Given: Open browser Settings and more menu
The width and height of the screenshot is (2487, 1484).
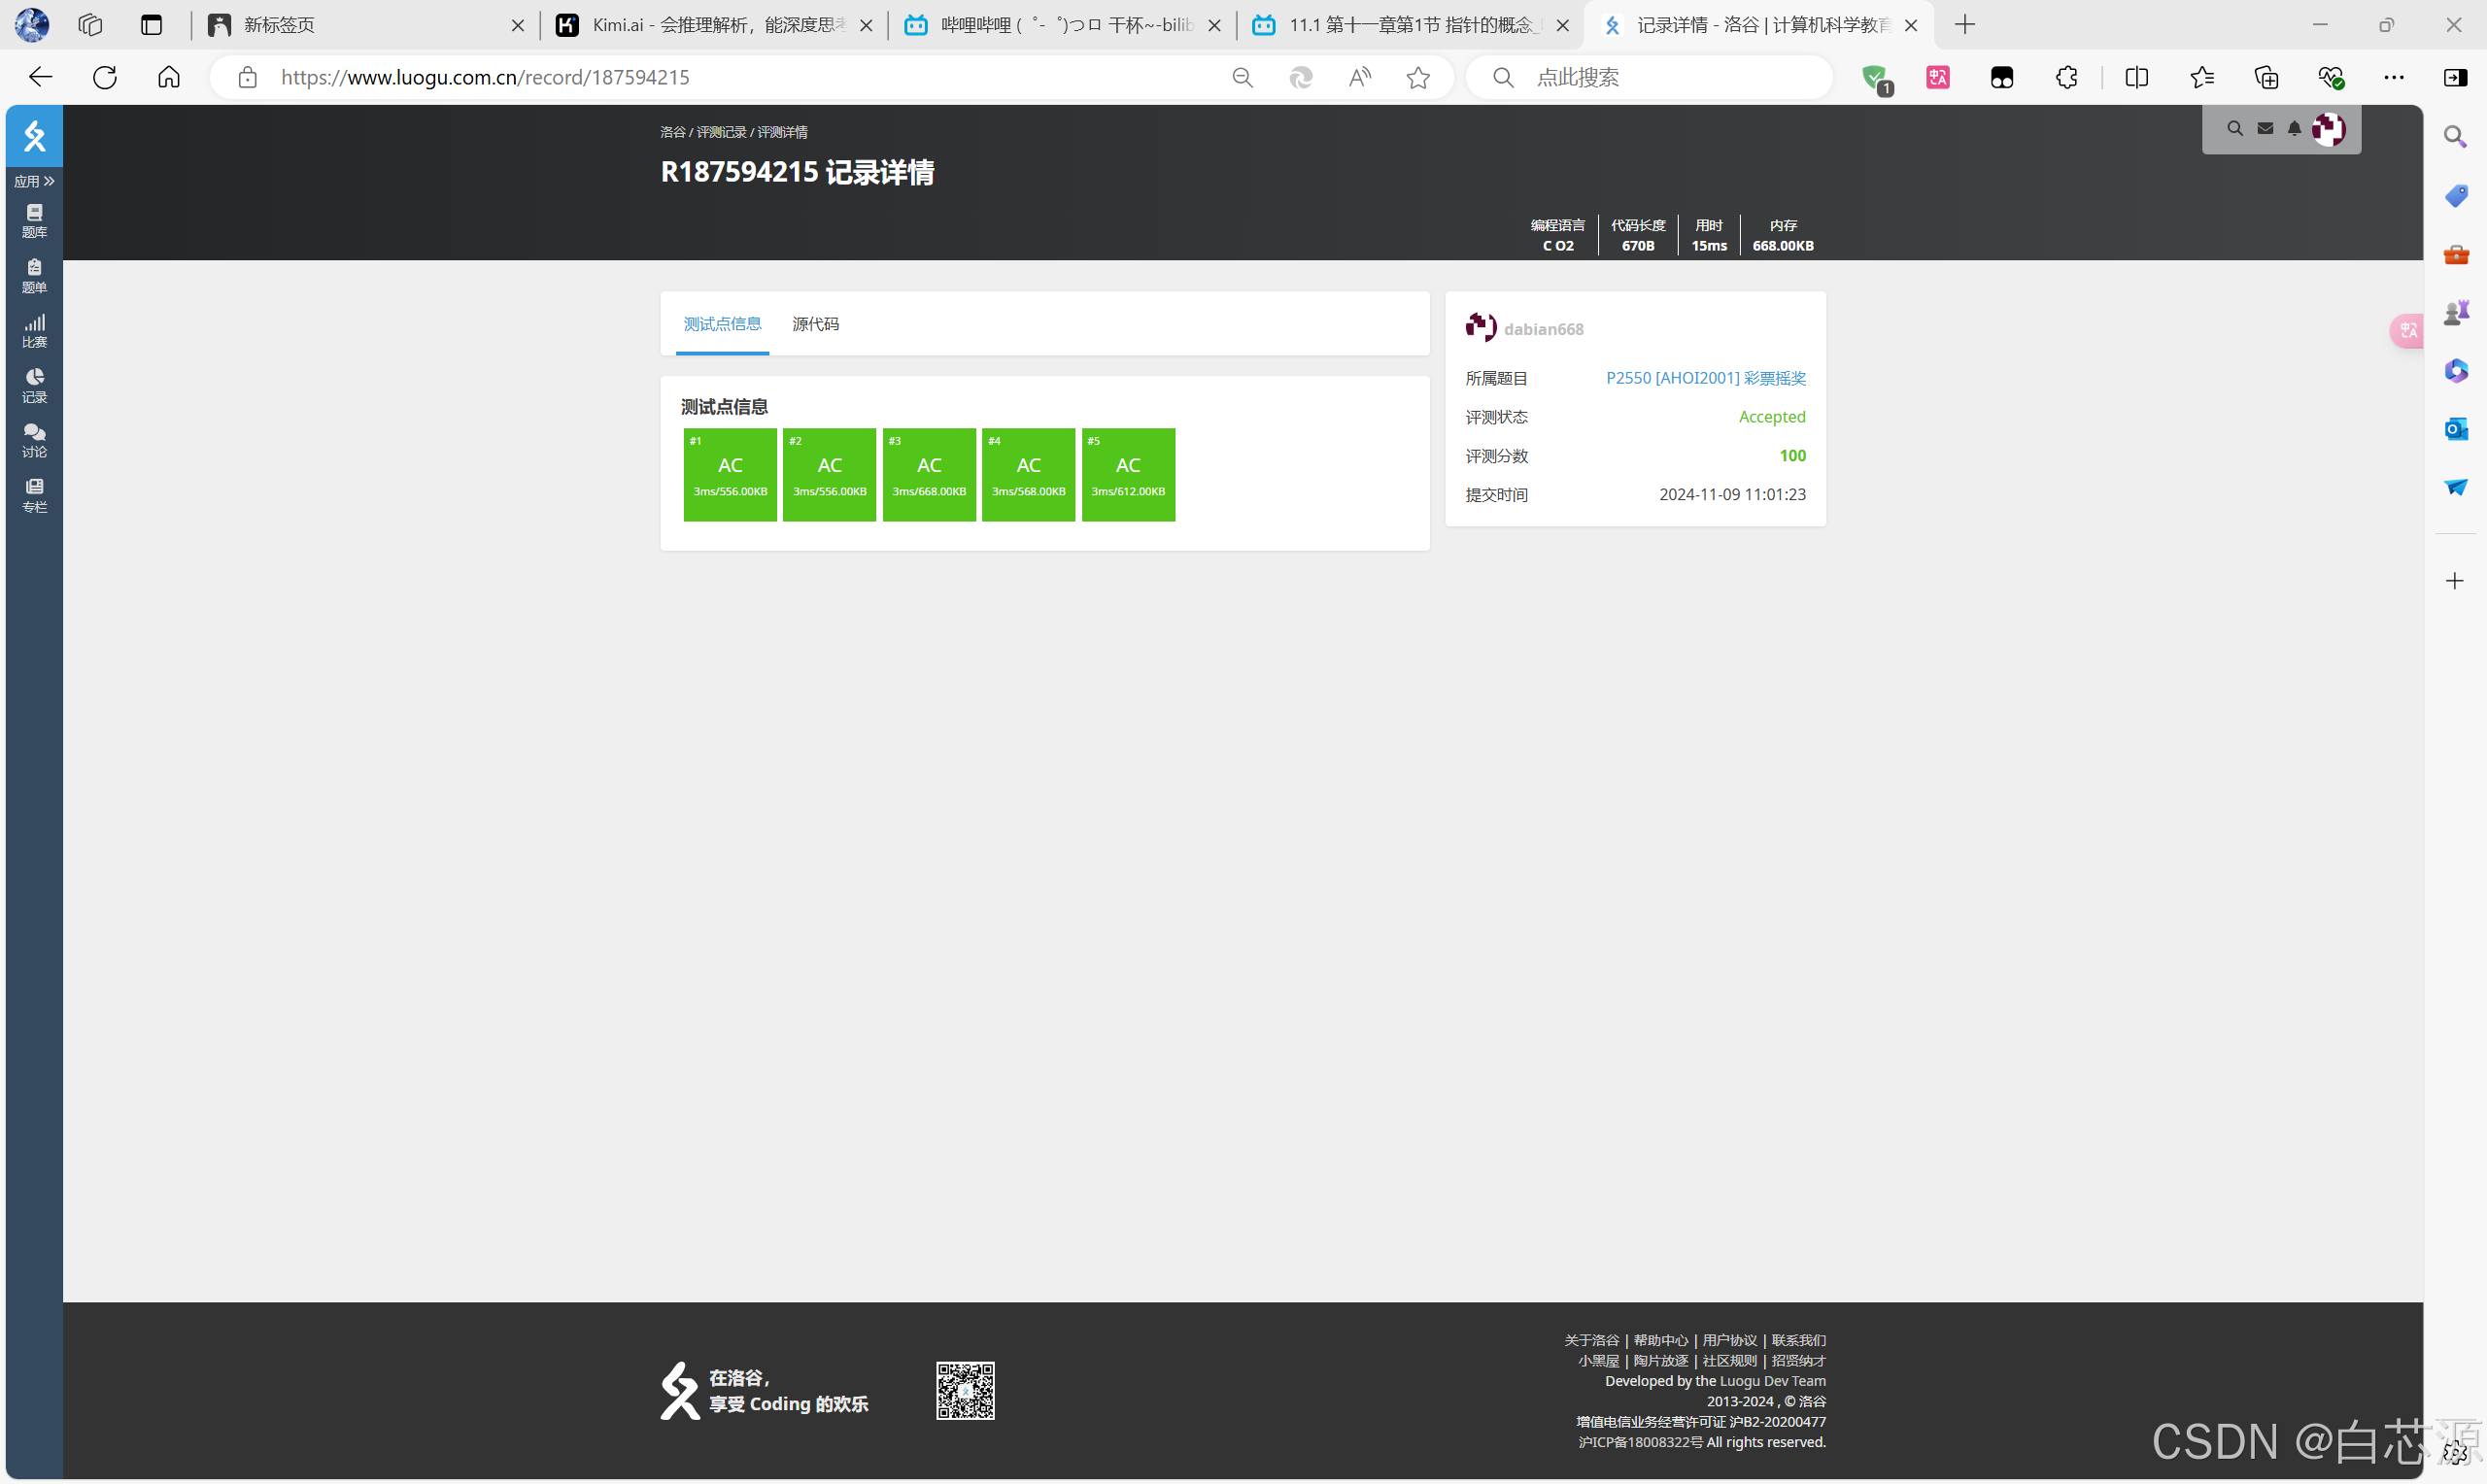Looking at the screenshot, I should click(2393, 77).
